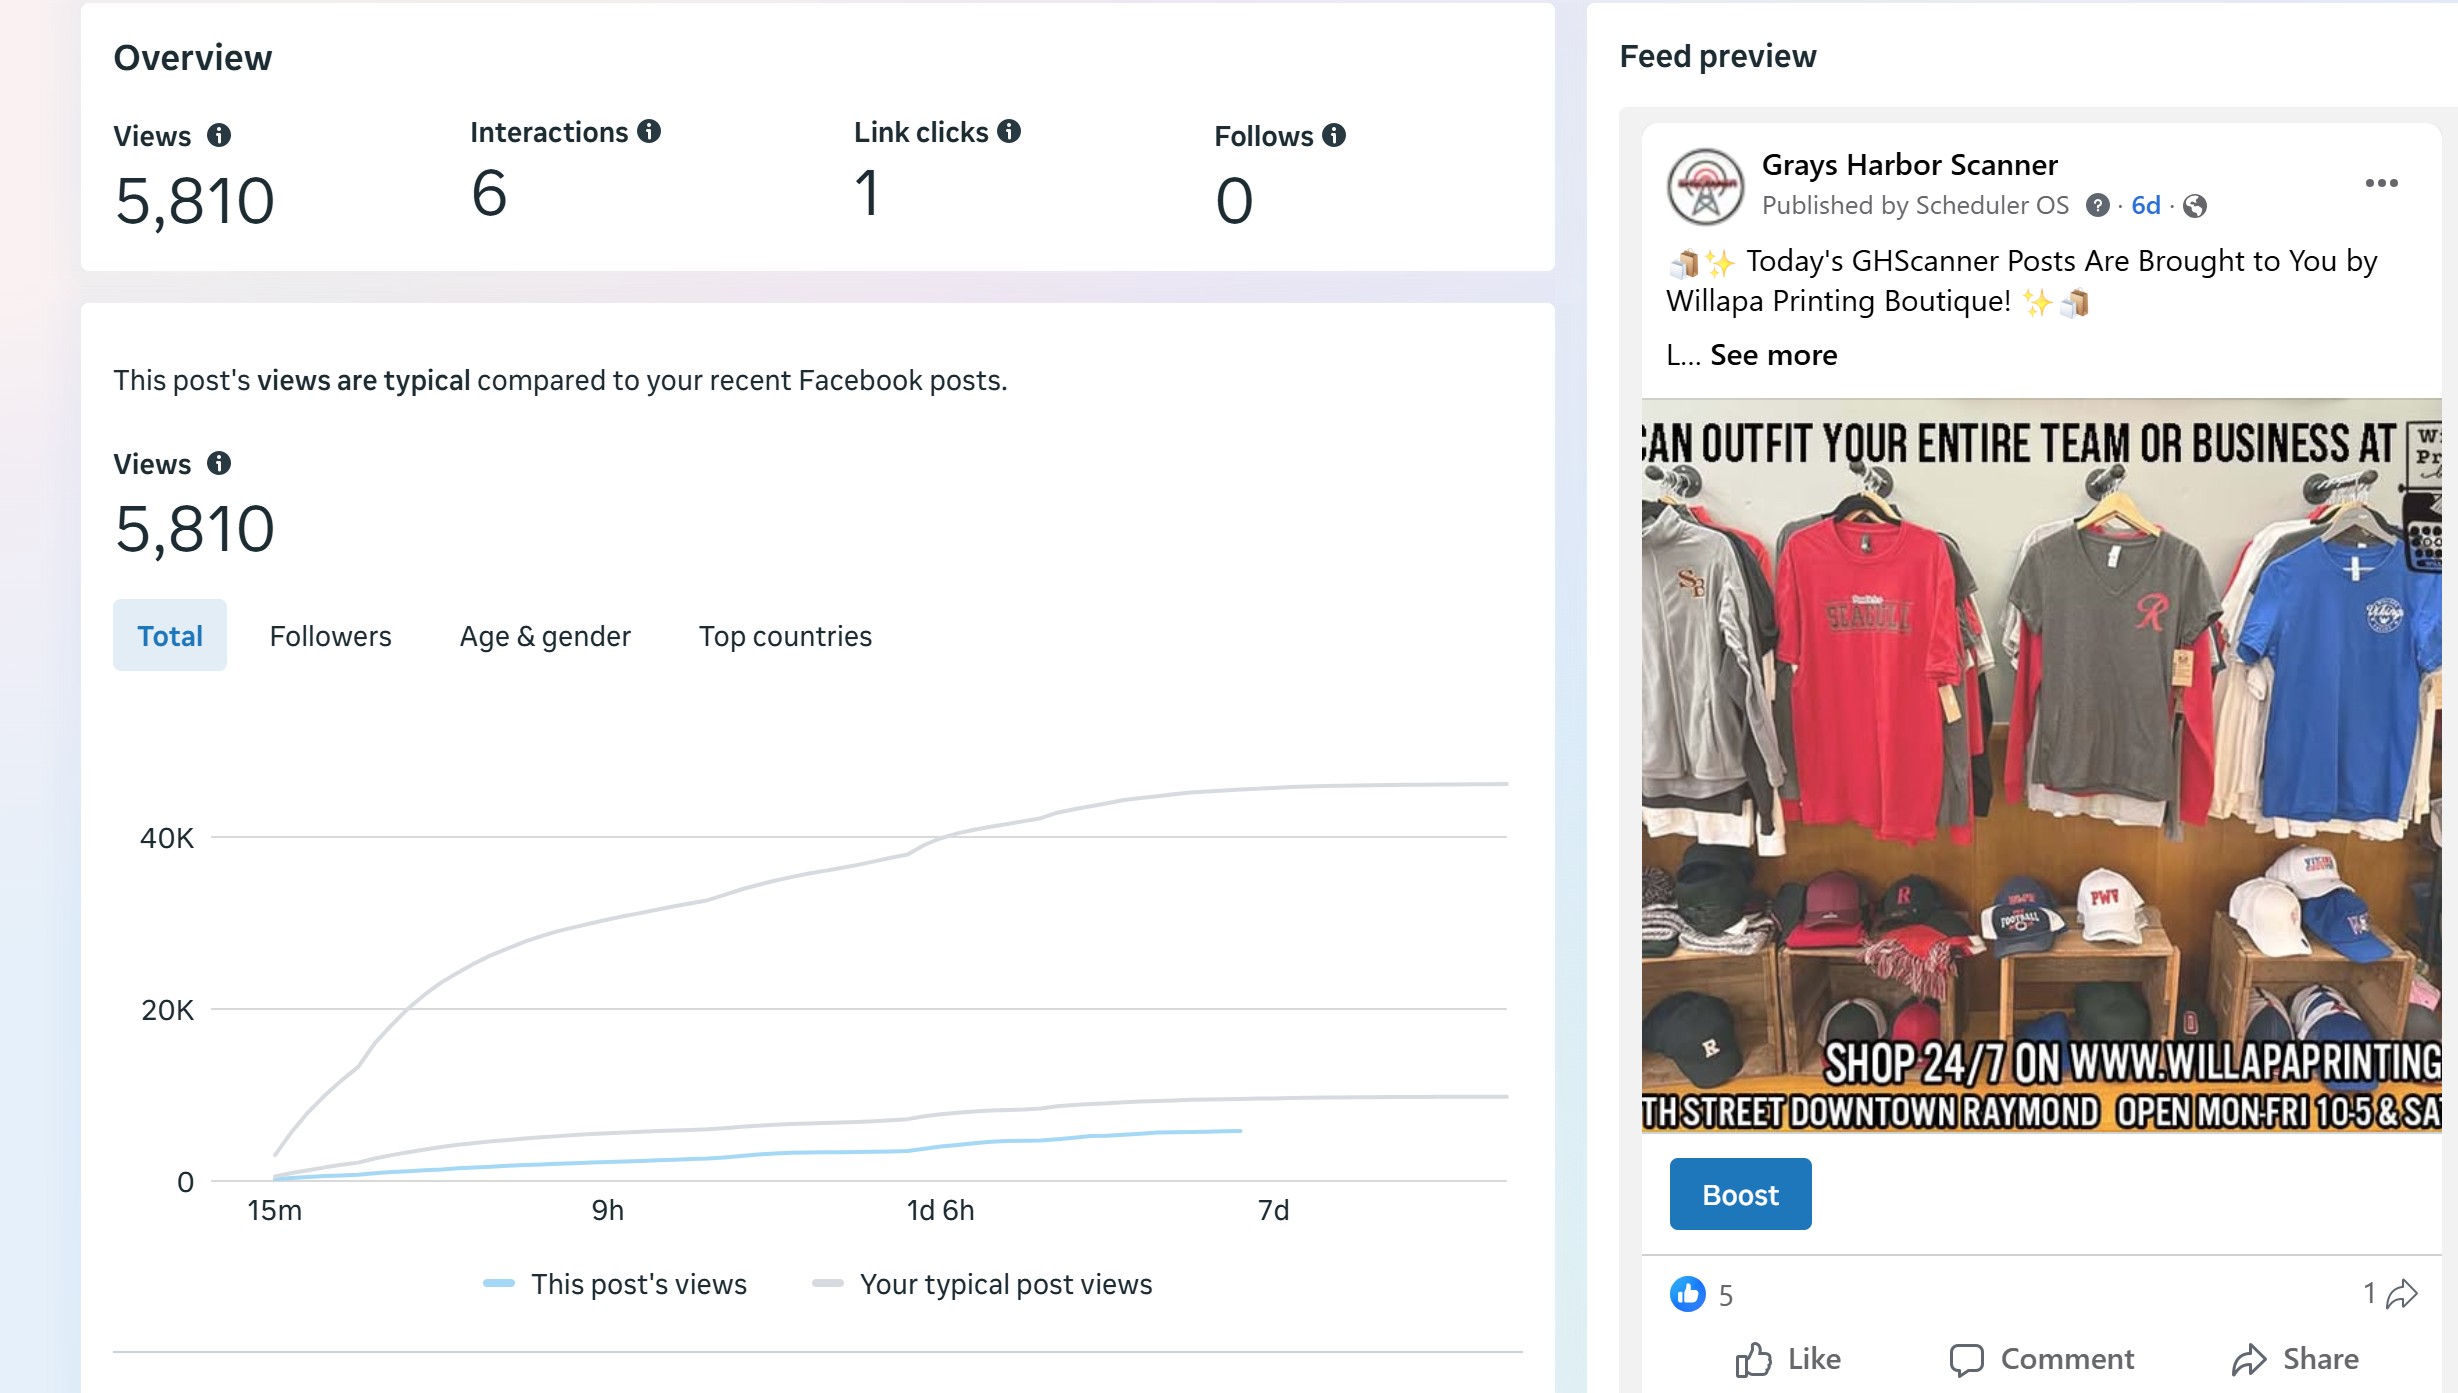Click the Follows info icon
Viewport: 2458px width, 1393px height.
coord(1334,135)
